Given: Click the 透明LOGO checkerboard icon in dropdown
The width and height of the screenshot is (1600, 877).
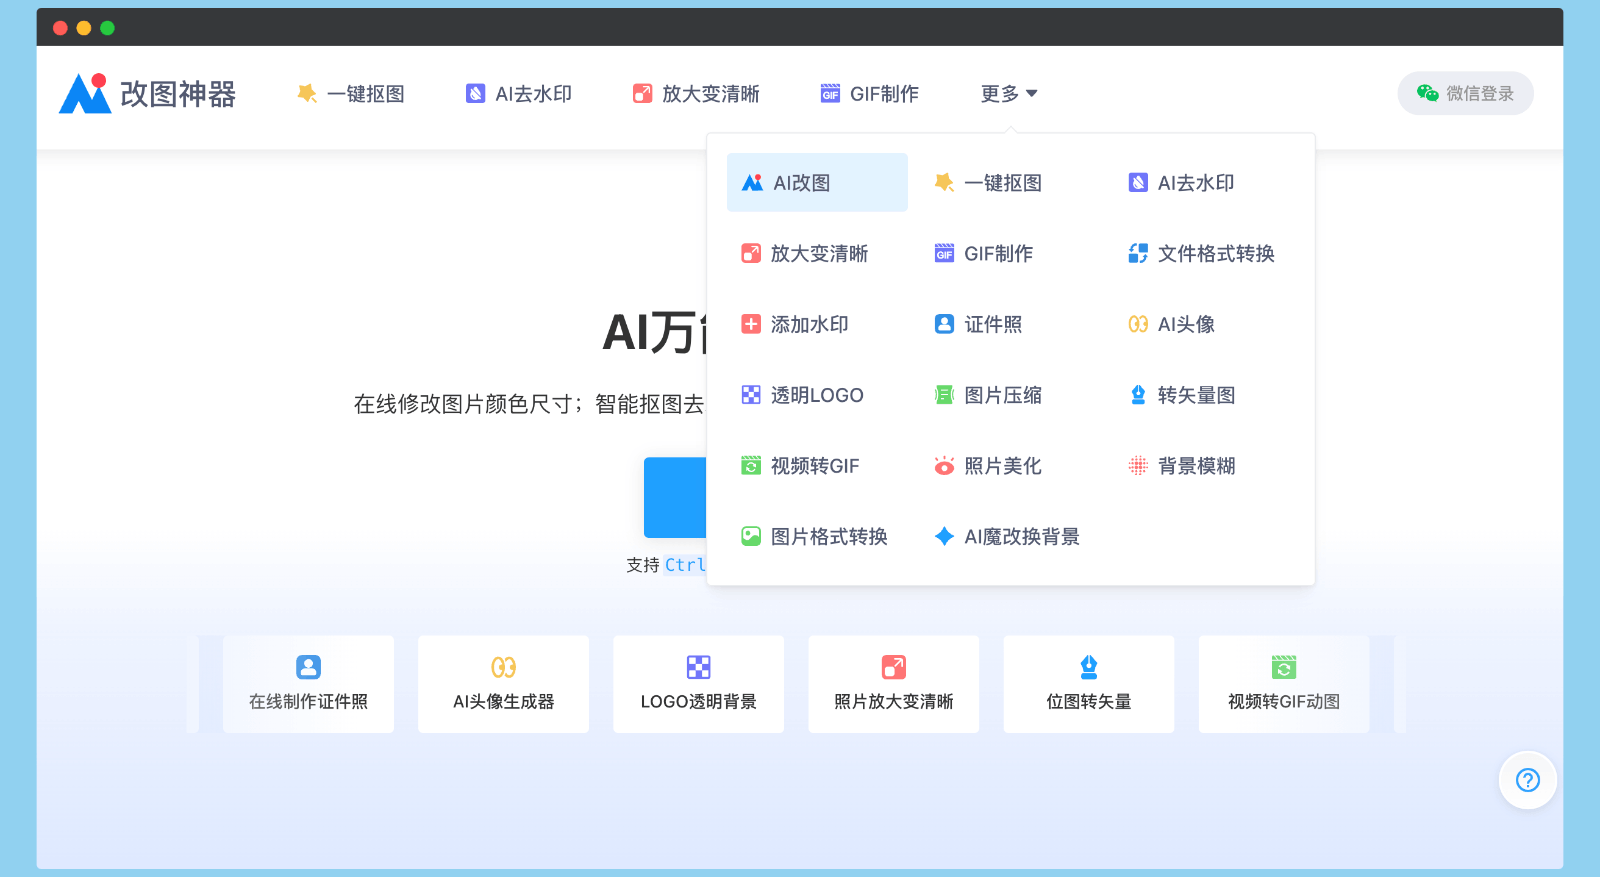Looking at the screenshot, I should click(751, 395).
